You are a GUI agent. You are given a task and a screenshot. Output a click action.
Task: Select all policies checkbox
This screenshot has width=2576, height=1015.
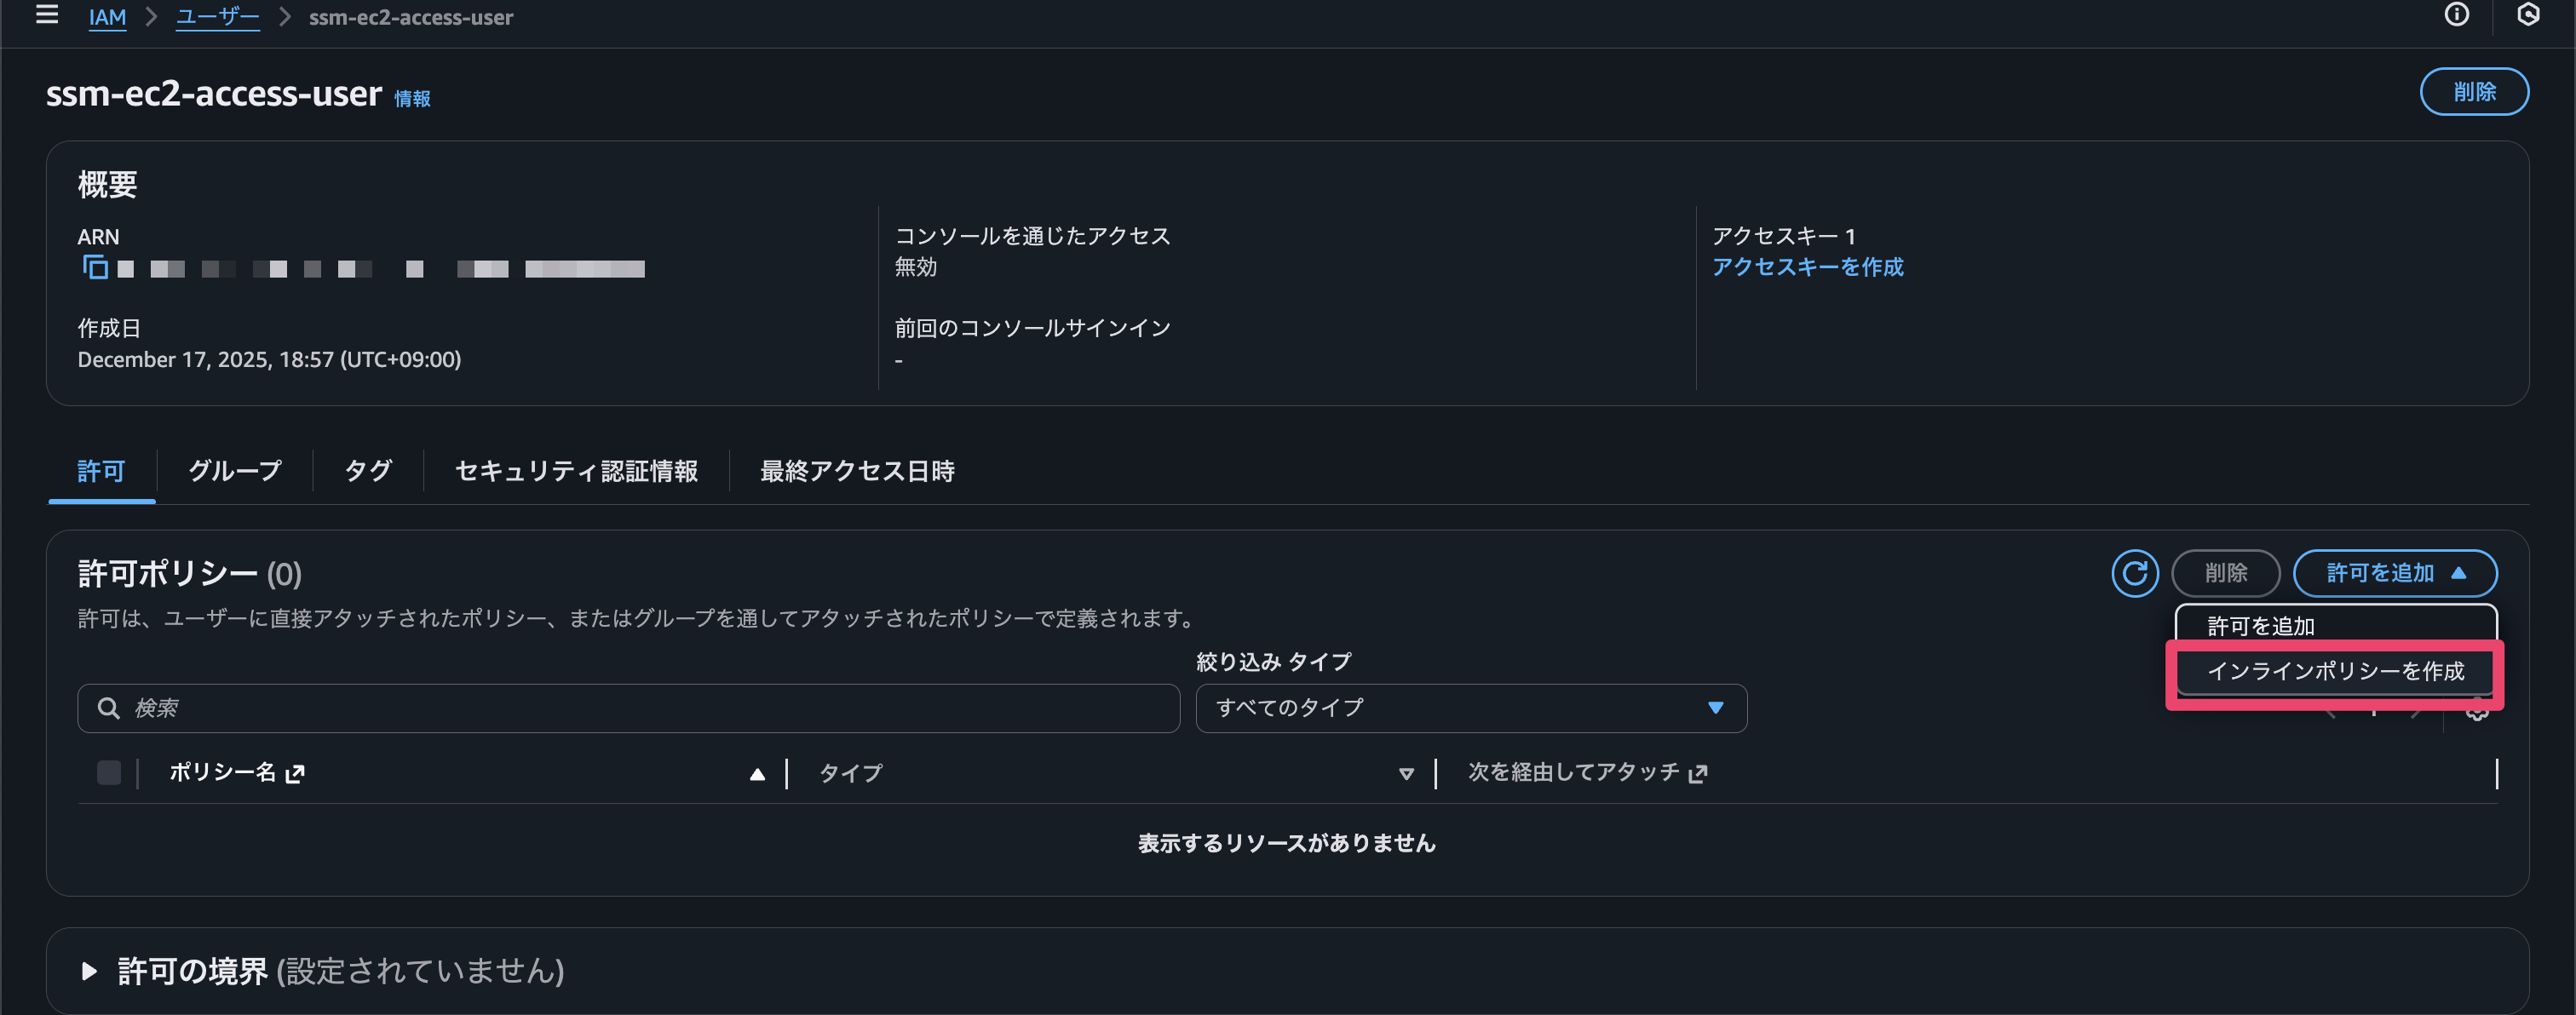[109, 772]
